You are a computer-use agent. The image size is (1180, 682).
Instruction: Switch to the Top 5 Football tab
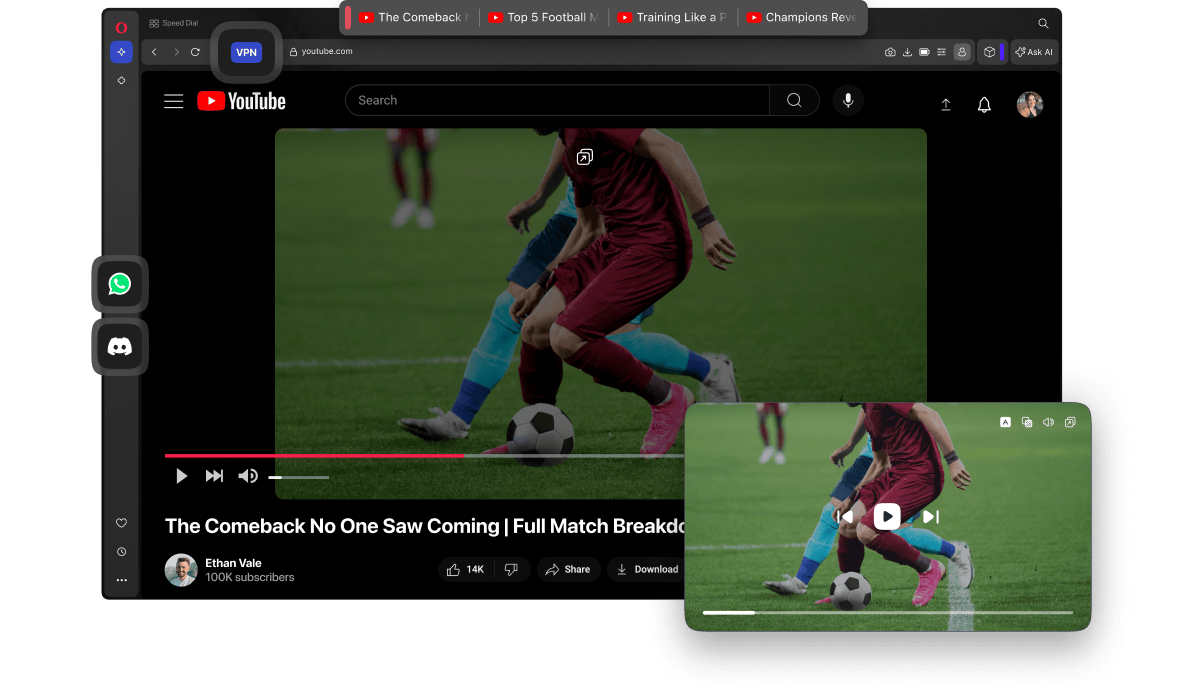coord(544,16)
